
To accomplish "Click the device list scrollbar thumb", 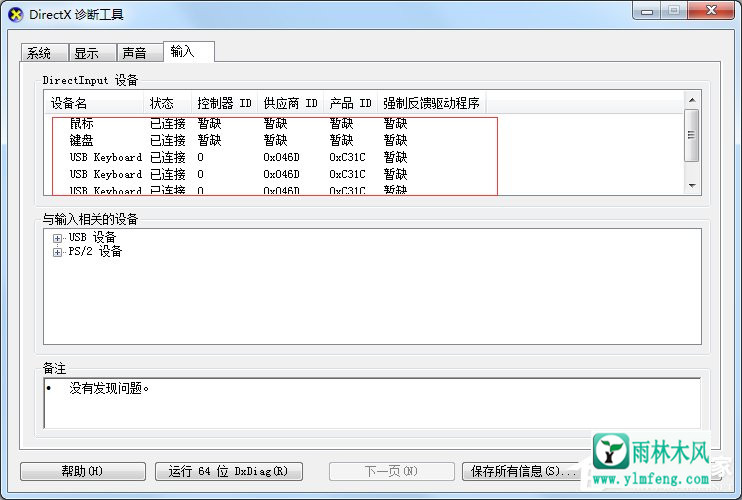I will point(692,135).
